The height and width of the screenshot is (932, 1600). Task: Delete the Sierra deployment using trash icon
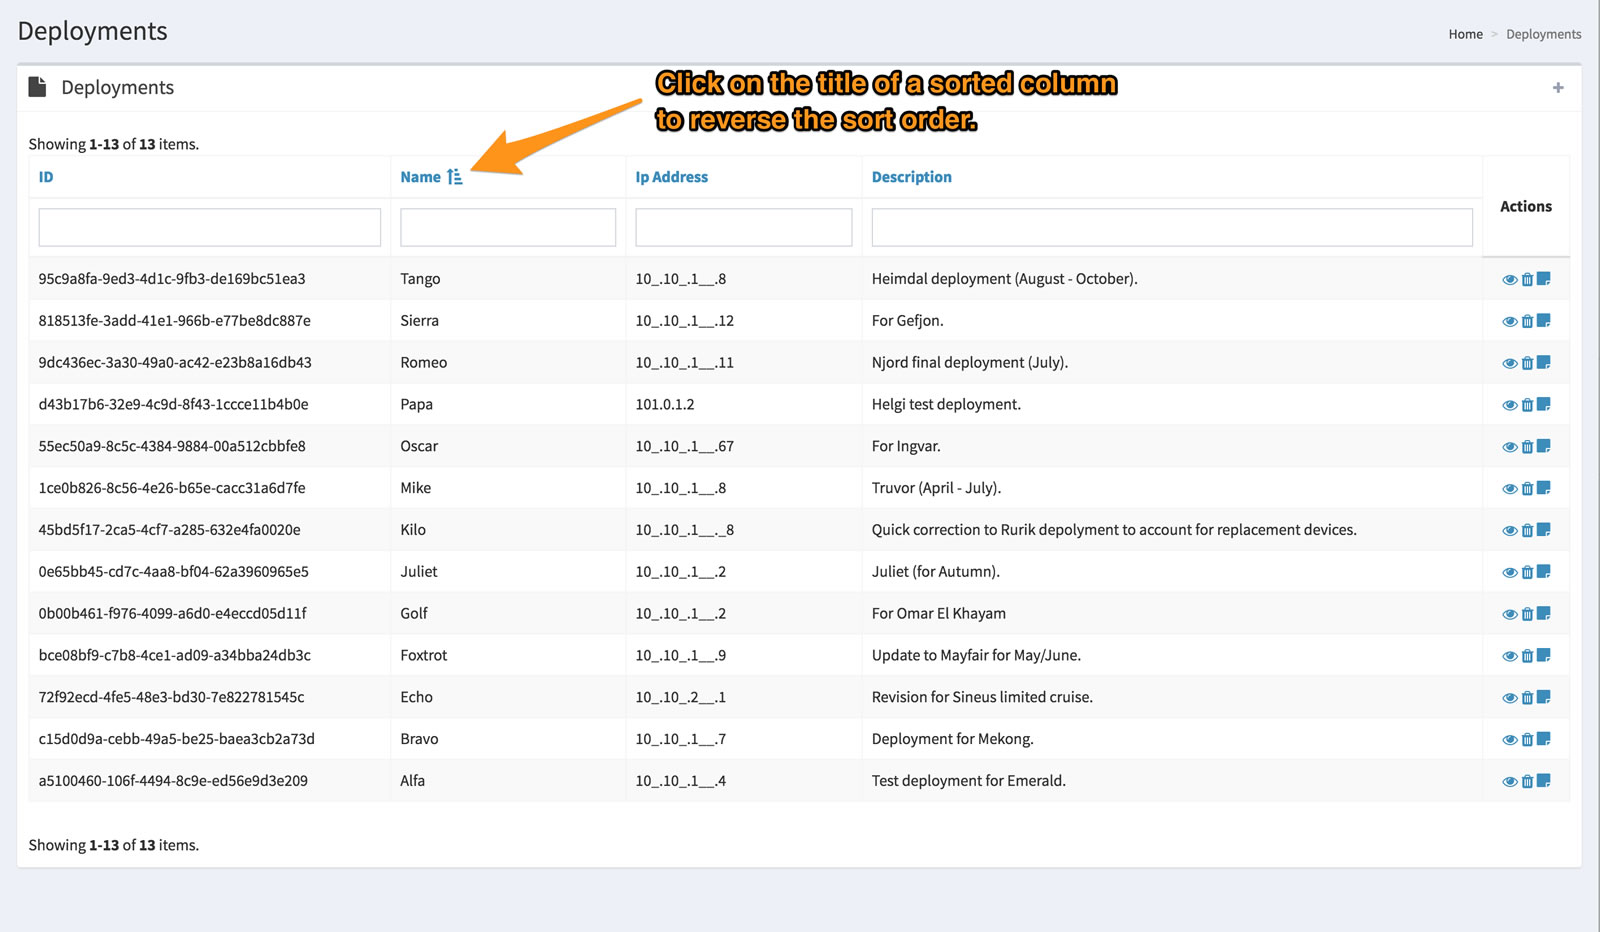pyautogui.click(x=1527, y=322)
